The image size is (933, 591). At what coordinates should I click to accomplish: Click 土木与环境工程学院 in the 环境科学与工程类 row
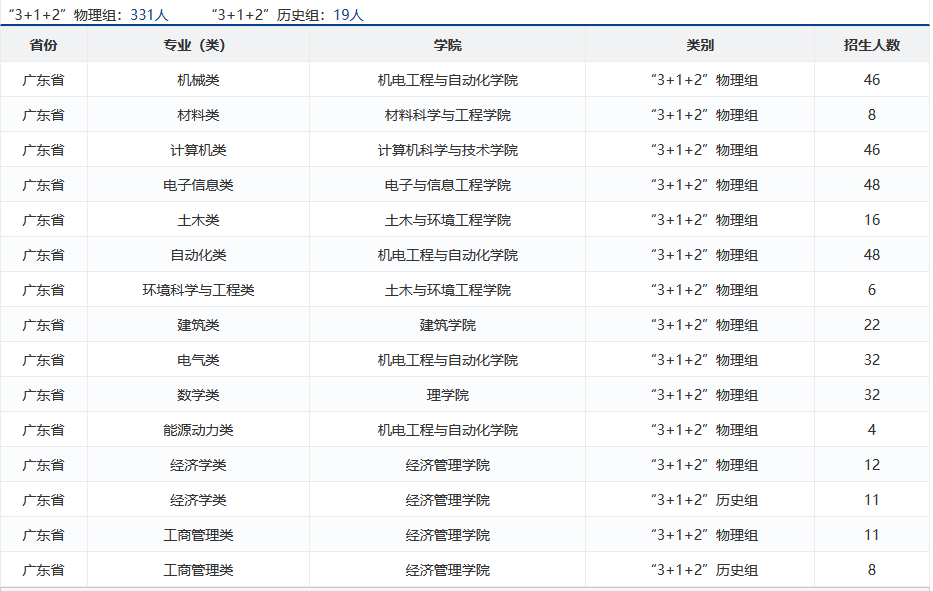coord(447,290)
